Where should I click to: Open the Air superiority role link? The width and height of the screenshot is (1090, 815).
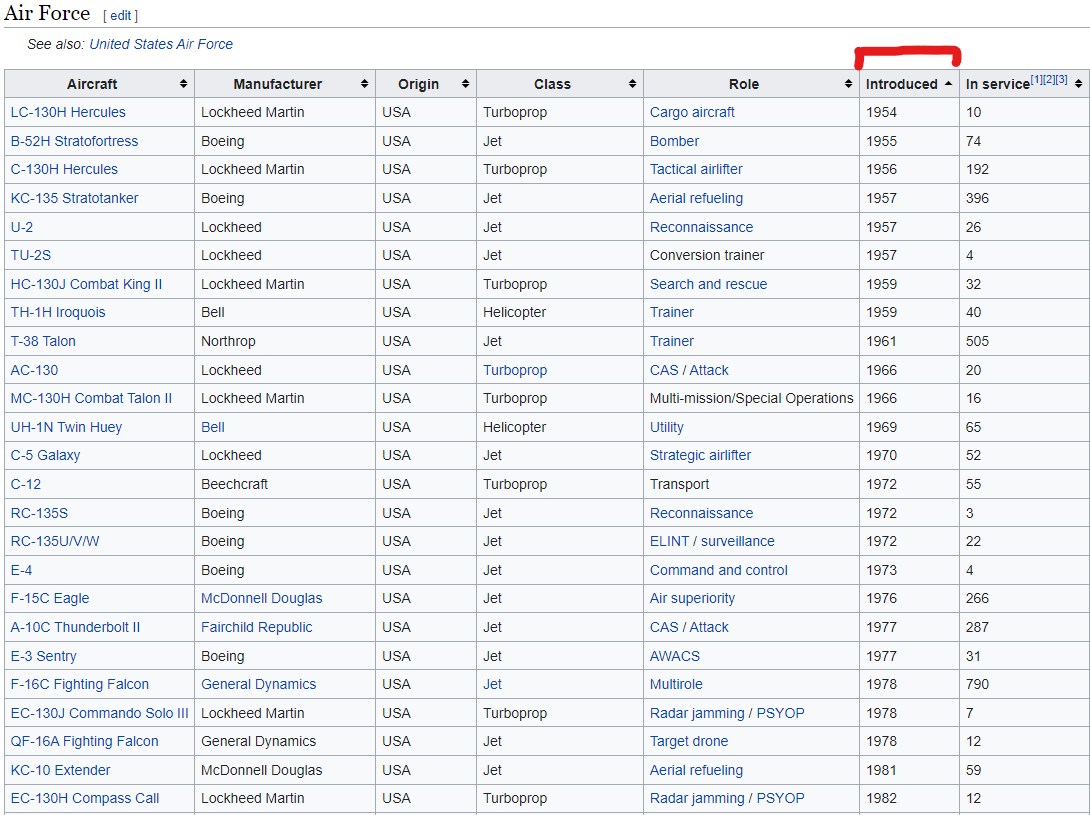click(692, 598)
